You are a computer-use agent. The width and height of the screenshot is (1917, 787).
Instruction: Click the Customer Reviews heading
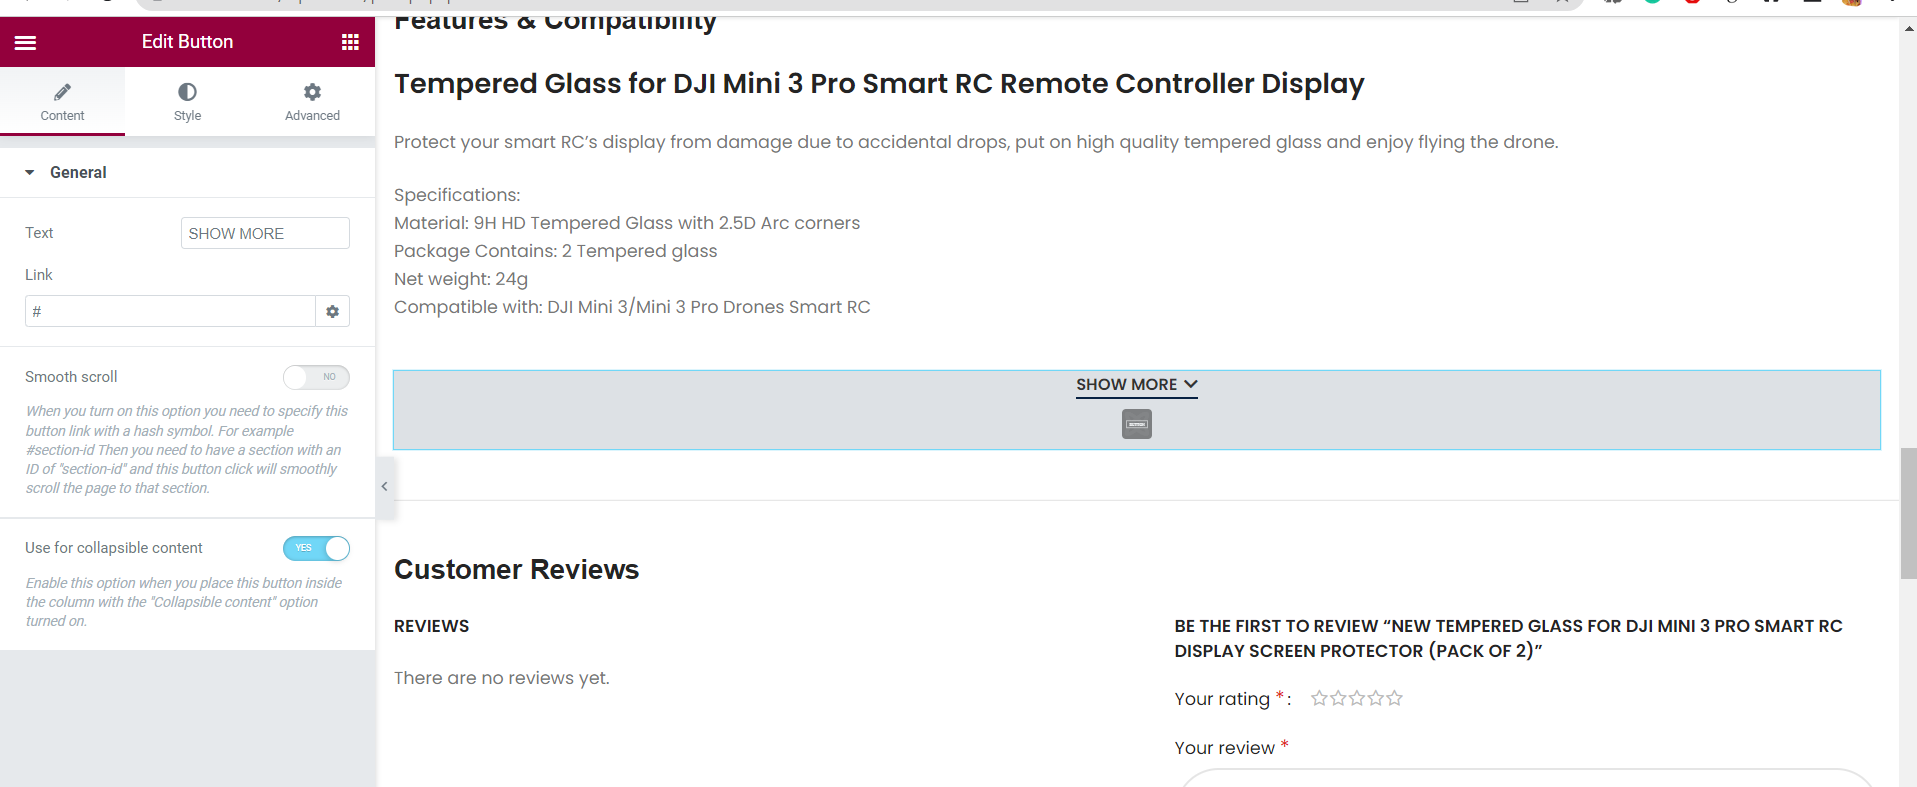(x=516, y=570)
